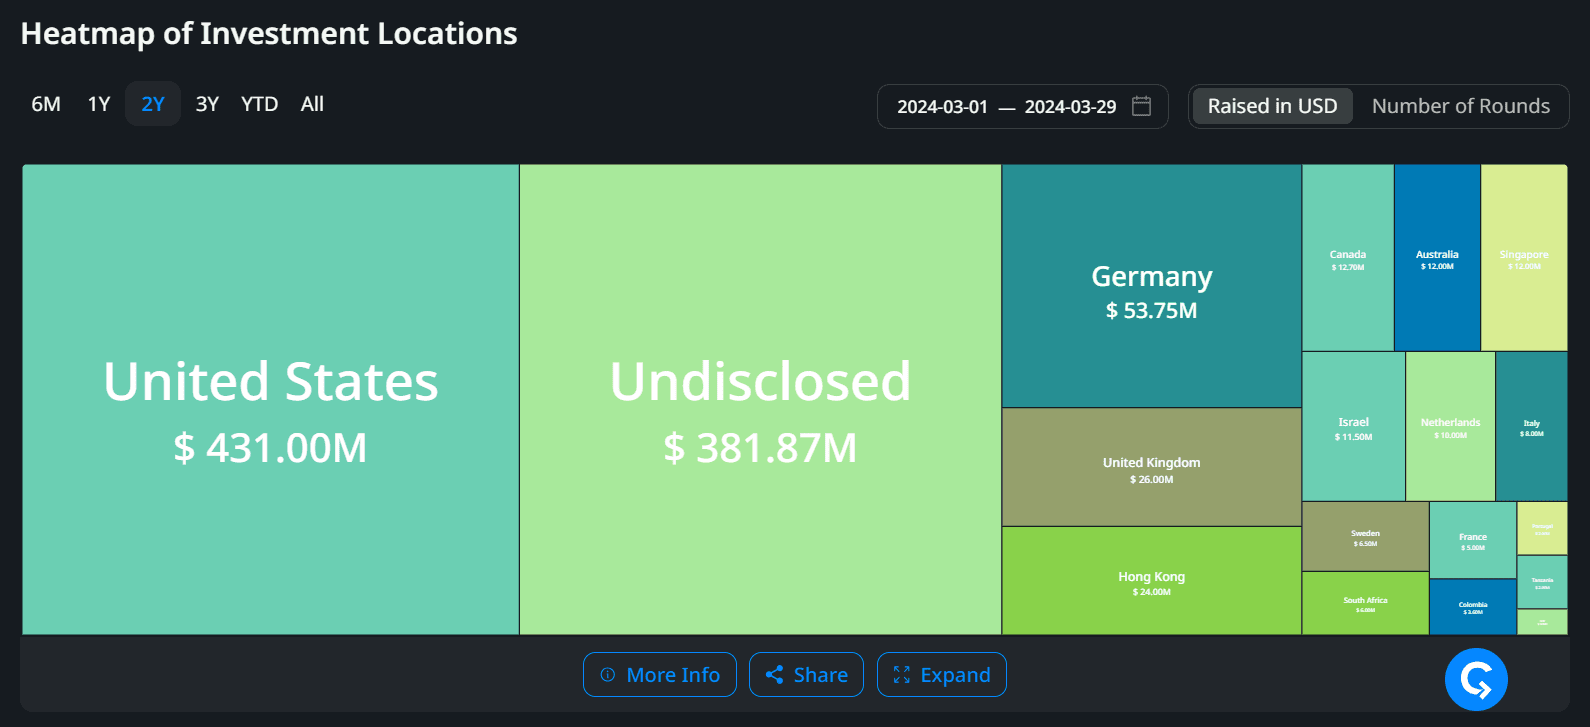The image size is (1590, 727).
Task: Edit the start date 2024-03-01
Action: click(942, 107)
